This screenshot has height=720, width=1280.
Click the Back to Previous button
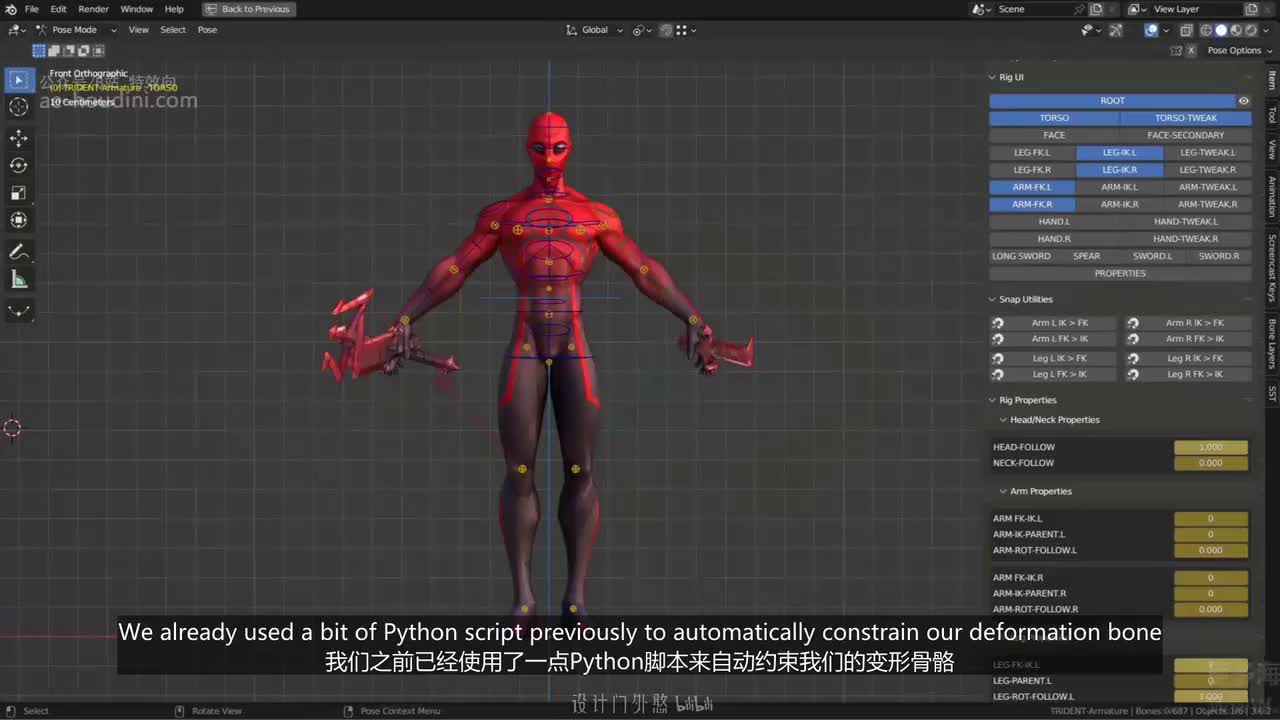pos(248,9)
